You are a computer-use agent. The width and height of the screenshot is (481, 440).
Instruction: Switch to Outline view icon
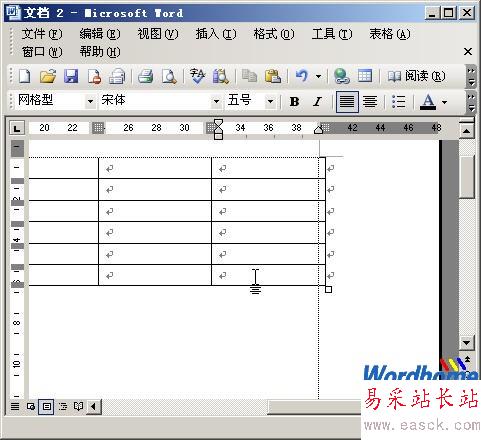point(63,406)
